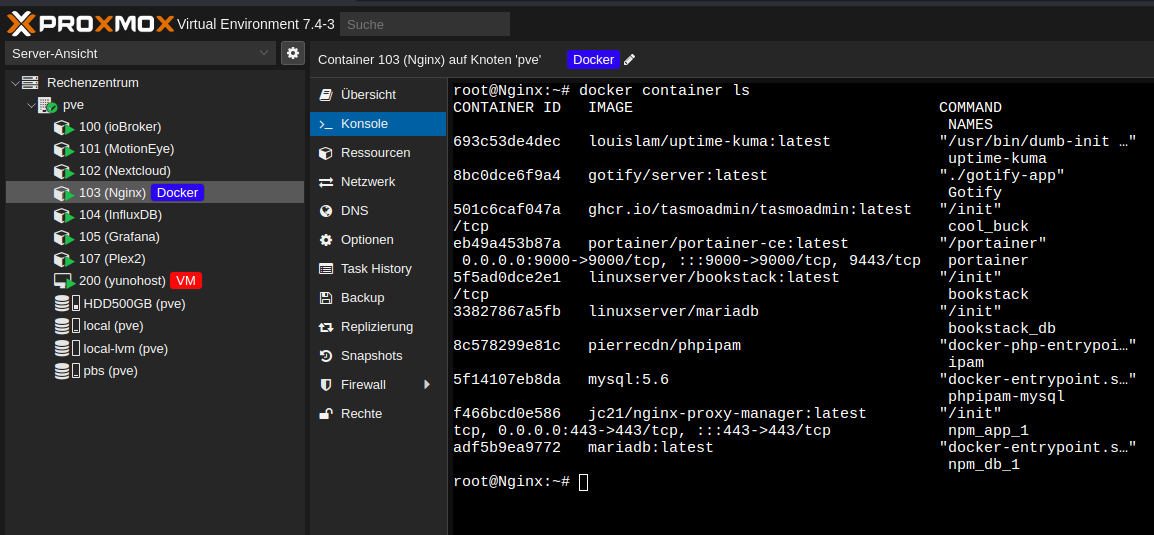Click the pve node icon
The height and width of the screenshot is (535, 1154).
pos(47,104)
